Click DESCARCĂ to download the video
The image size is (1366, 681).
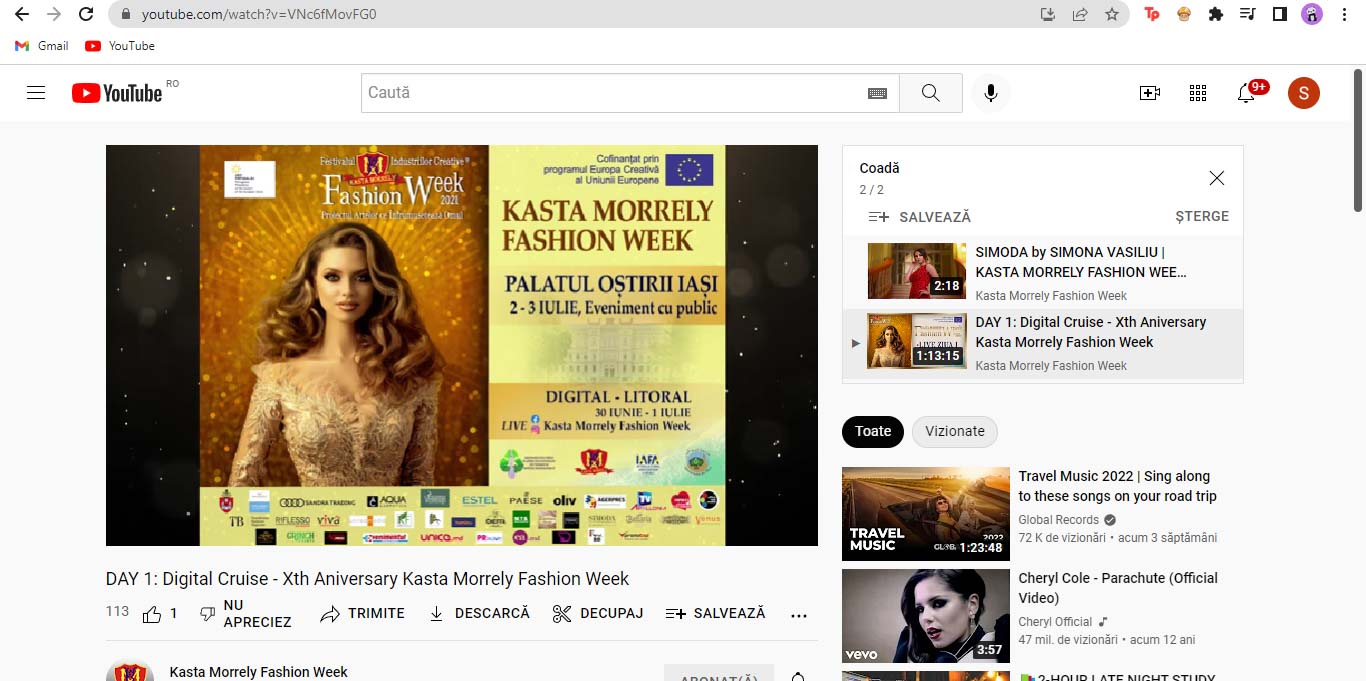click(x=479, y=614)
